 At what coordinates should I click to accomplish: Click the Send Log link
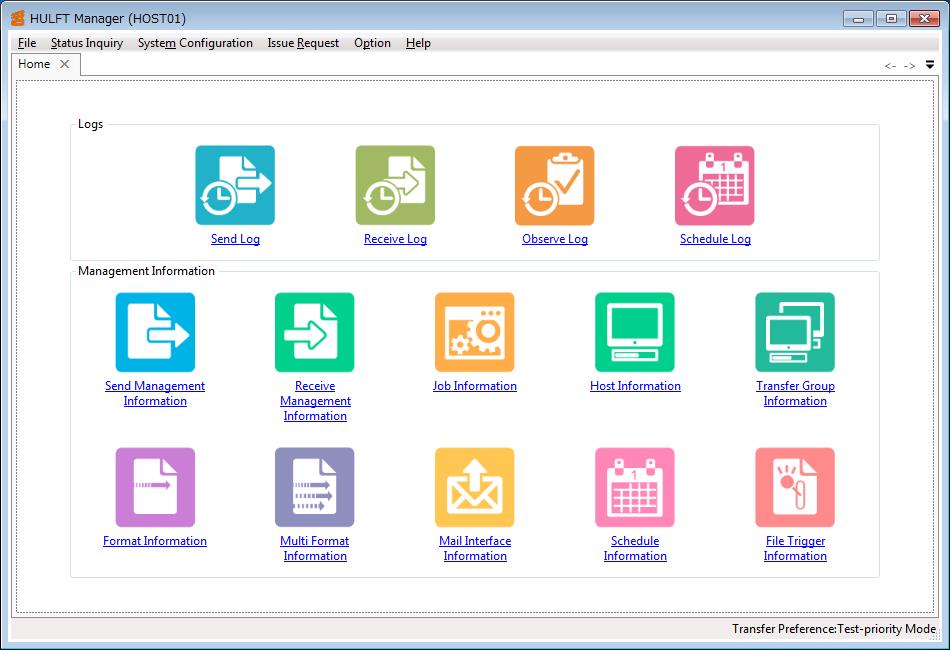235,239
